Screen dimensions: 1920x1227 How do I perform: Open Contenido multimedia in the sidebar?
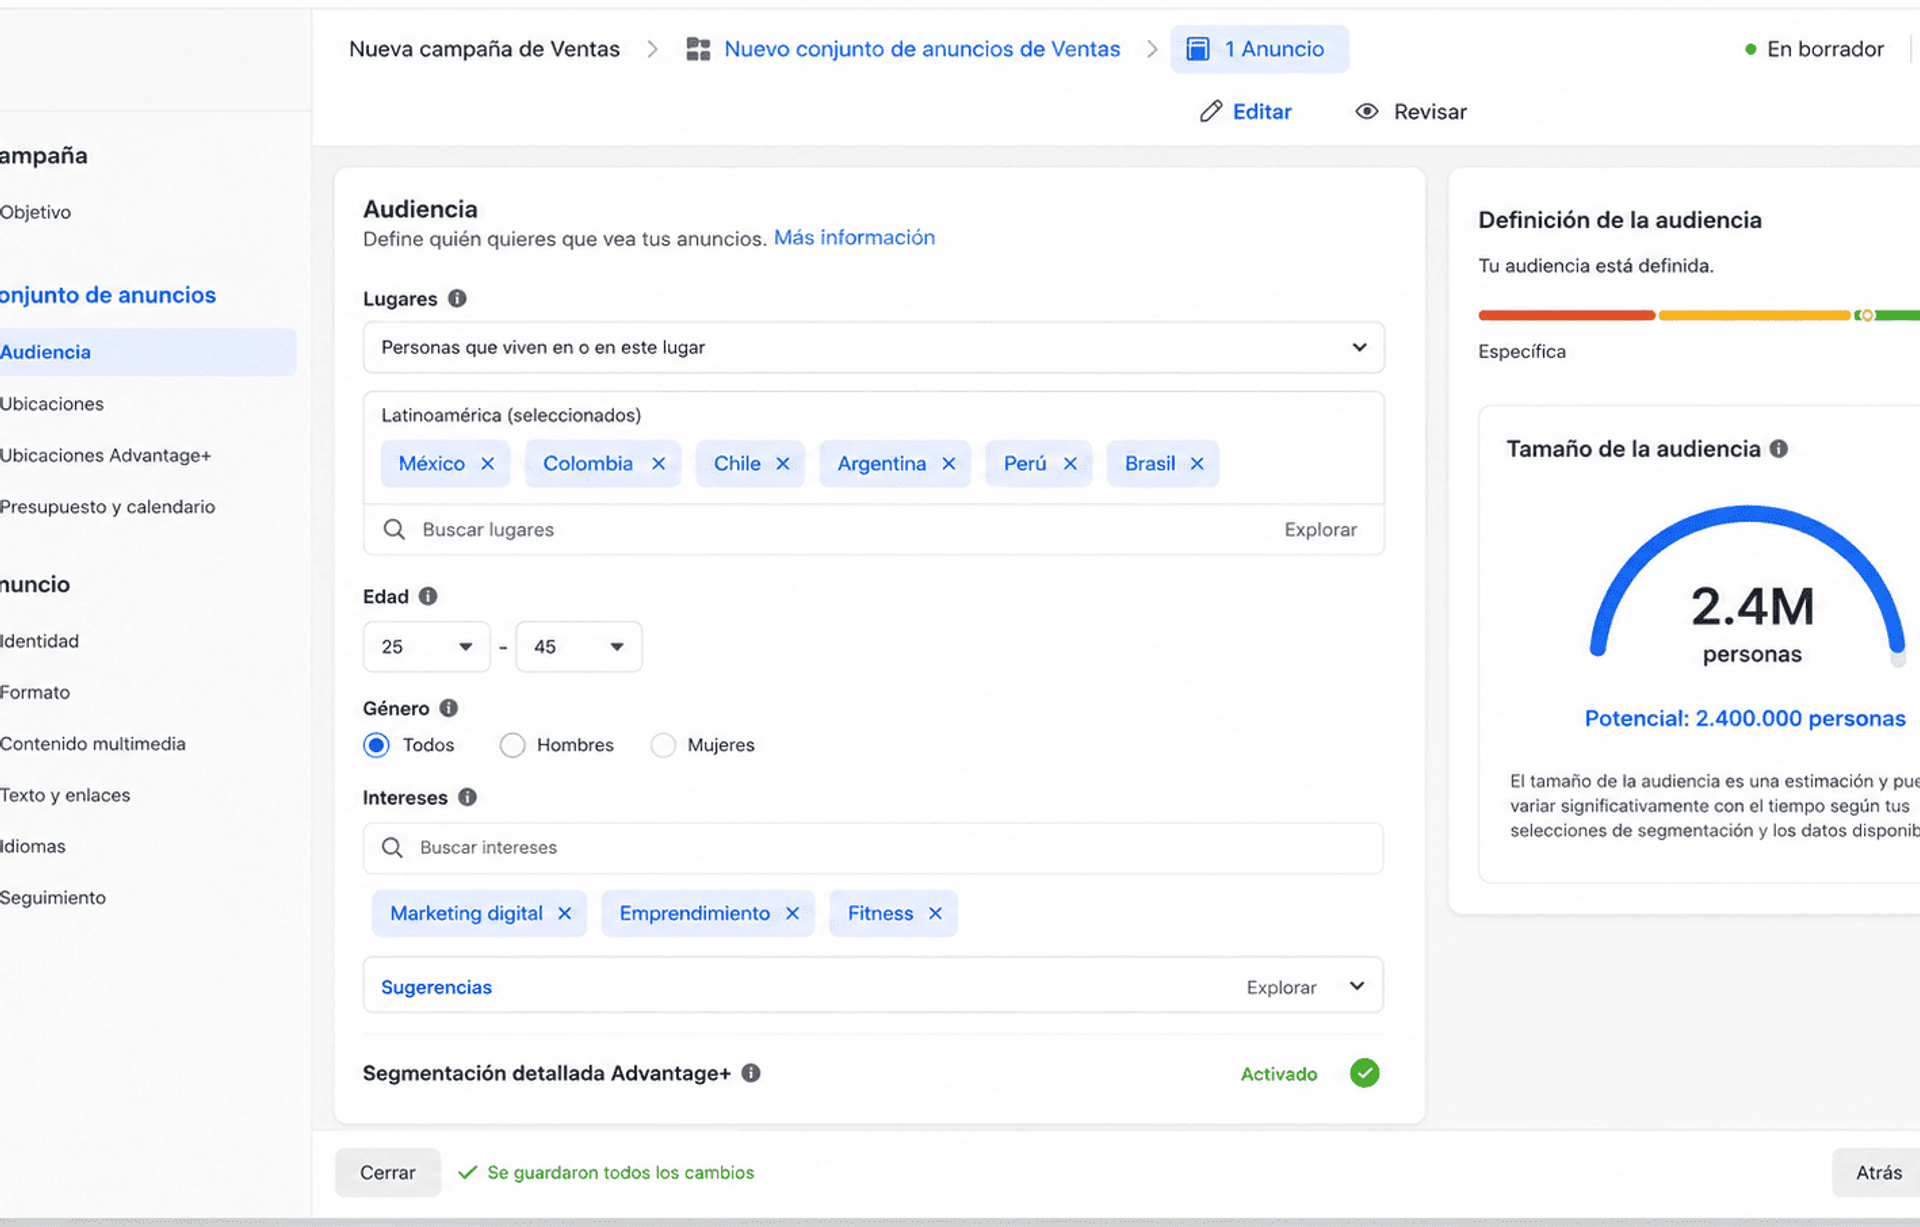click(92, 744)
